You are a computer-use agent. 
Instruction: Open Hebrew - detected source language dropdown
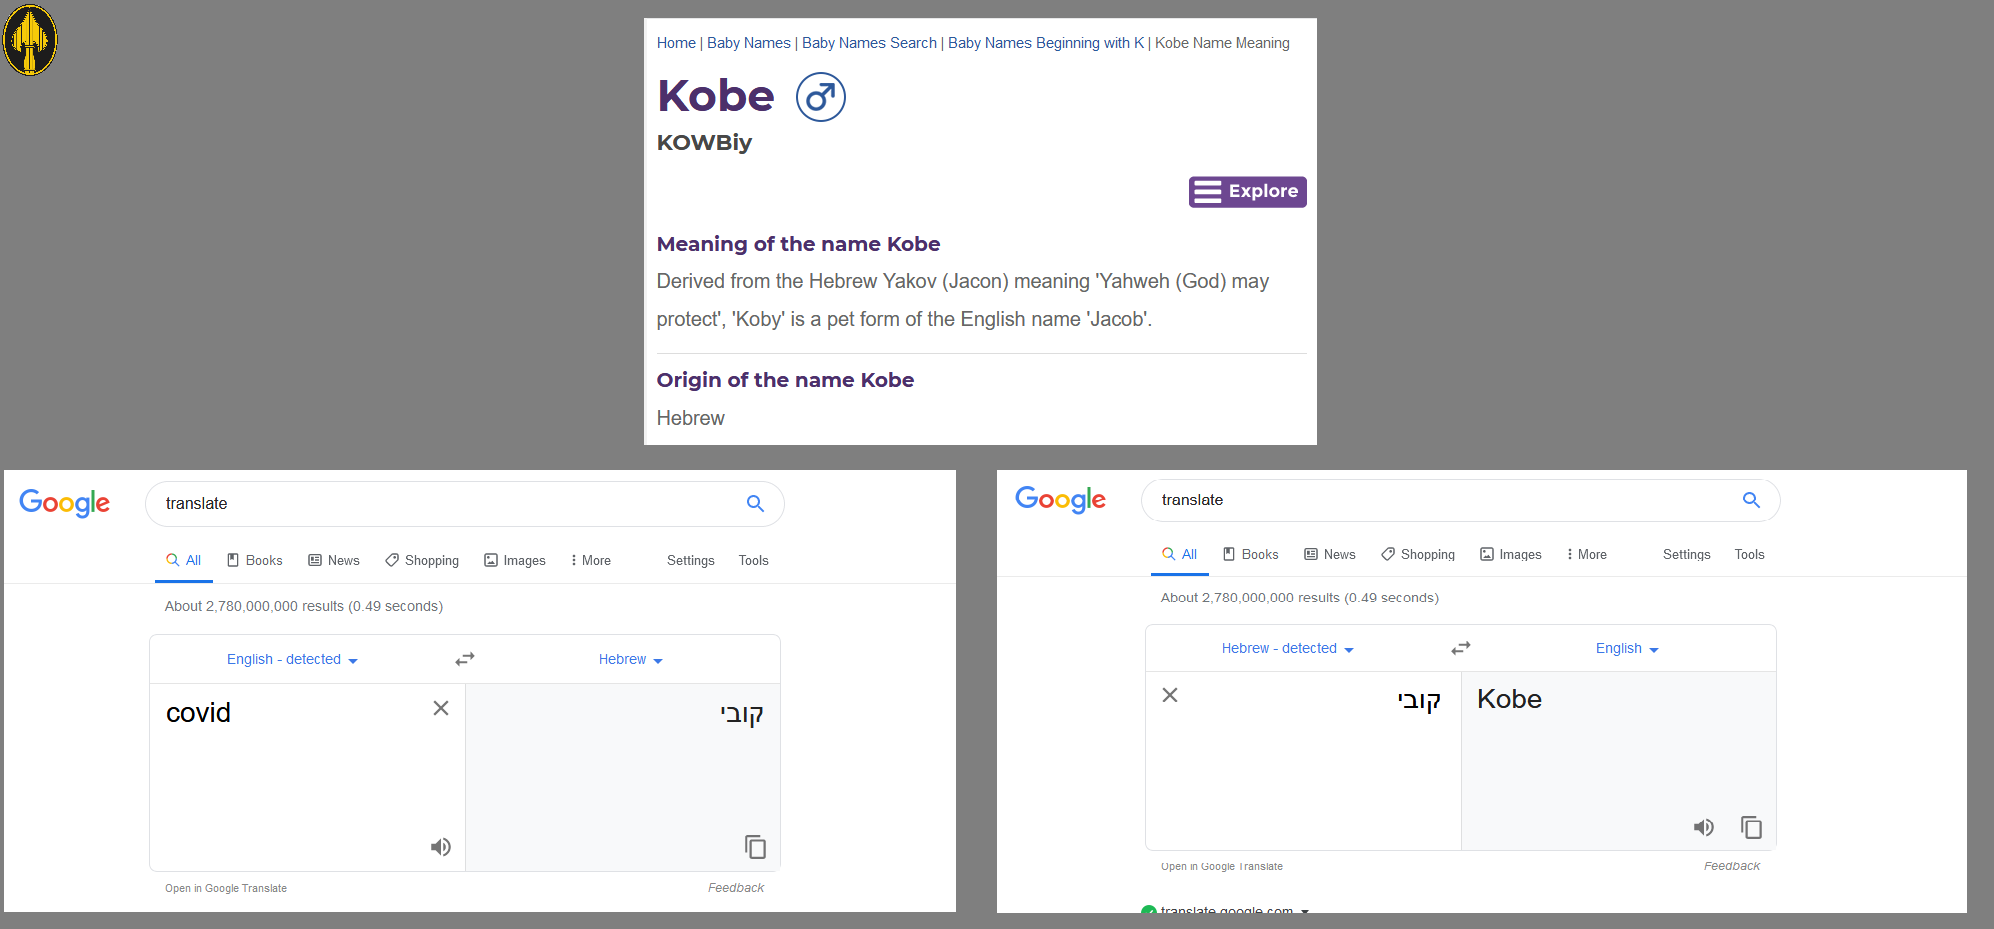click(1288, 648)
